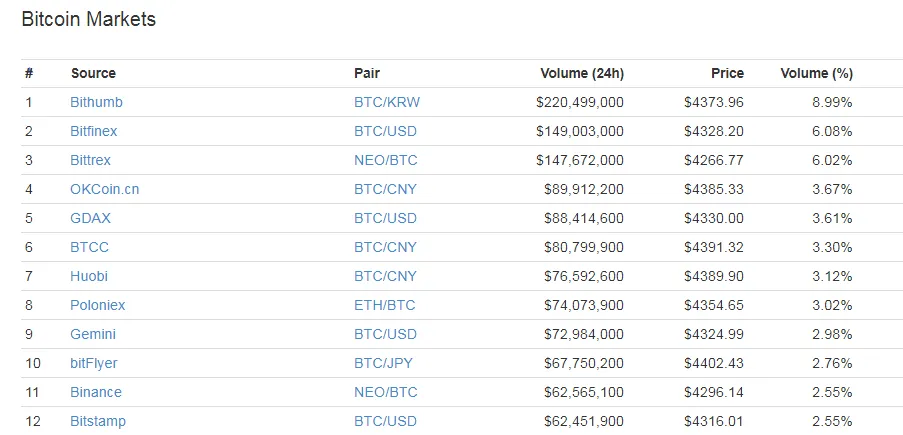Select the $76,592,600 volume cell
Screen dimensions: 903x435
(x=584, y=276)
